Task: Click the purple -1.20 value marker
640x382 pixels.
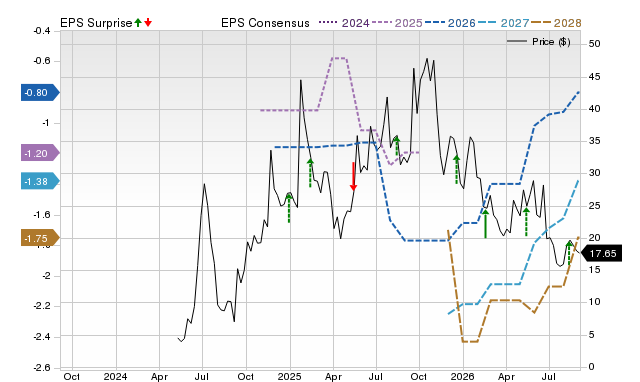Action: pyautogui.click(x=40, y=153)
